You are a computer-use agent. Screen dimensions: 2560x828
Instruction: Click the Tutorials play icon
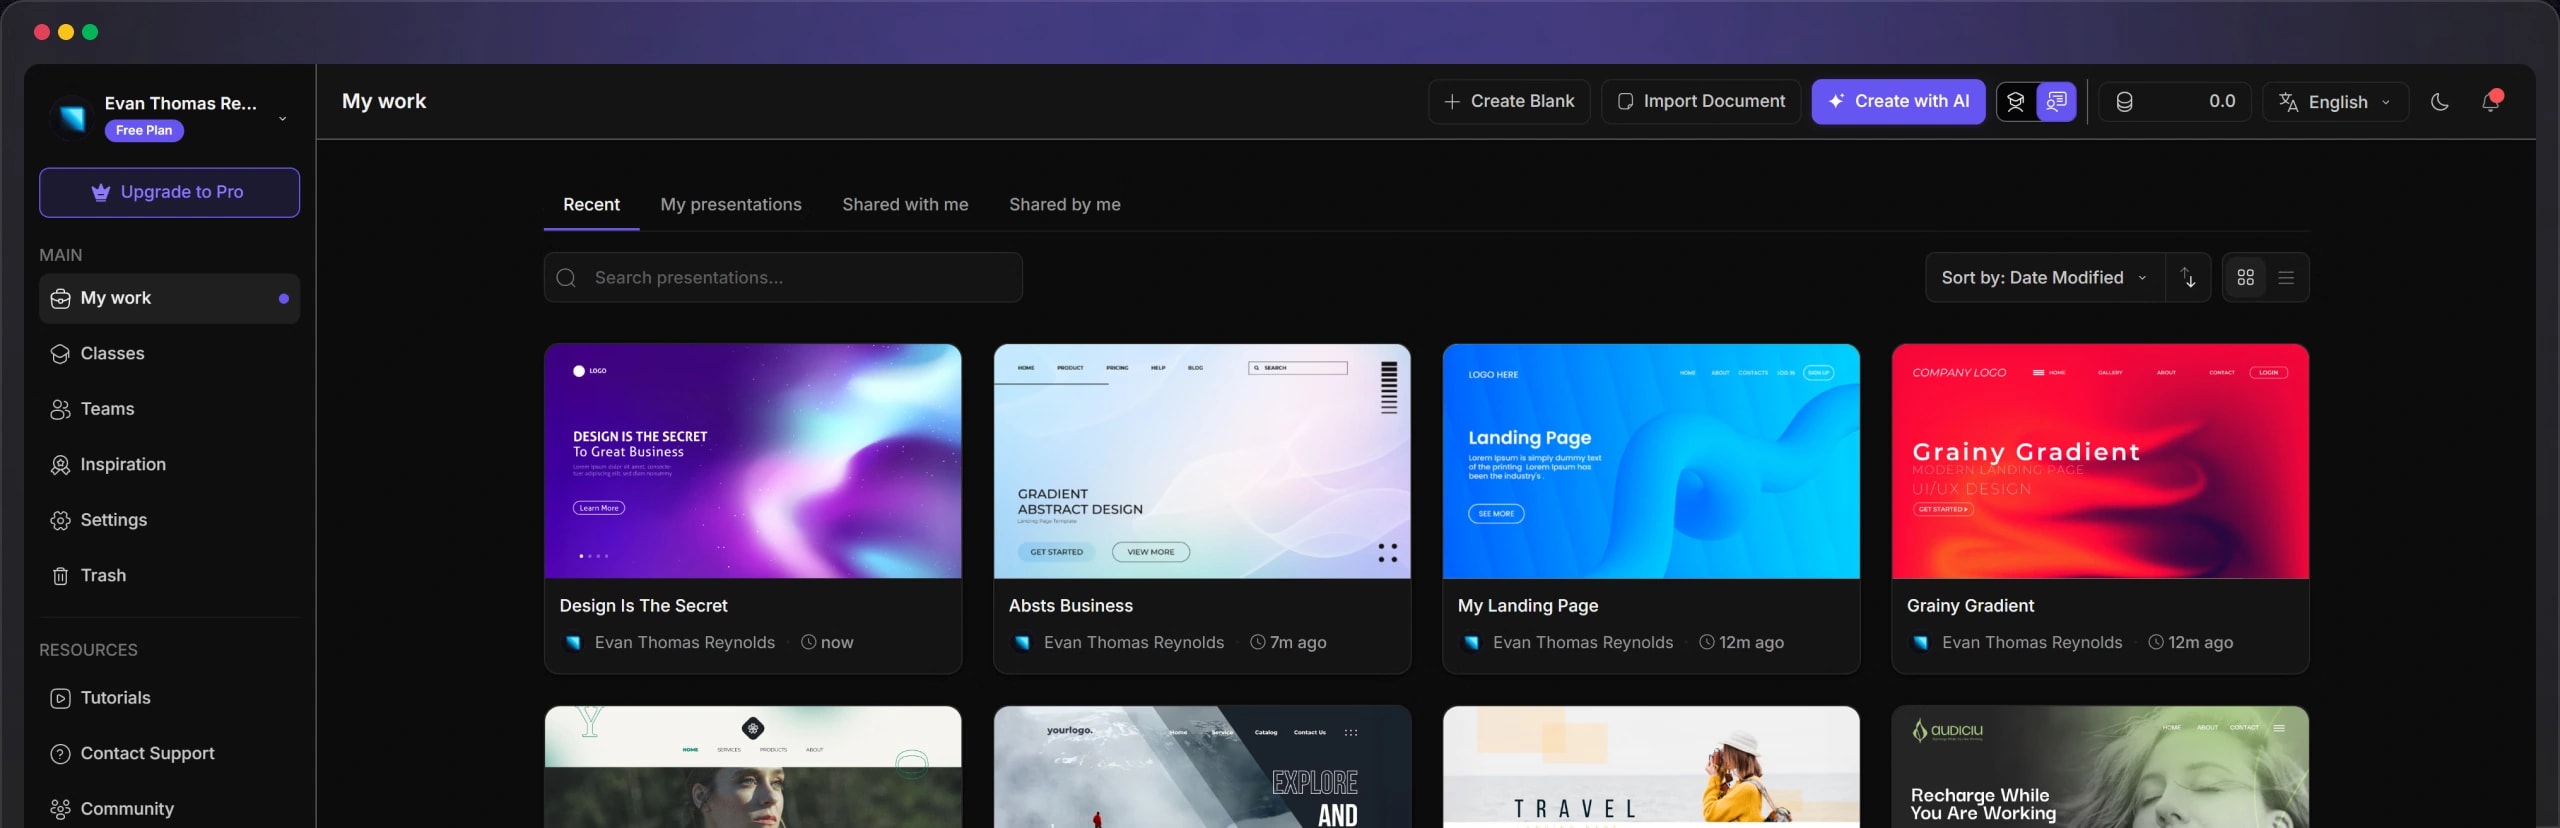[x=60, y=698]
